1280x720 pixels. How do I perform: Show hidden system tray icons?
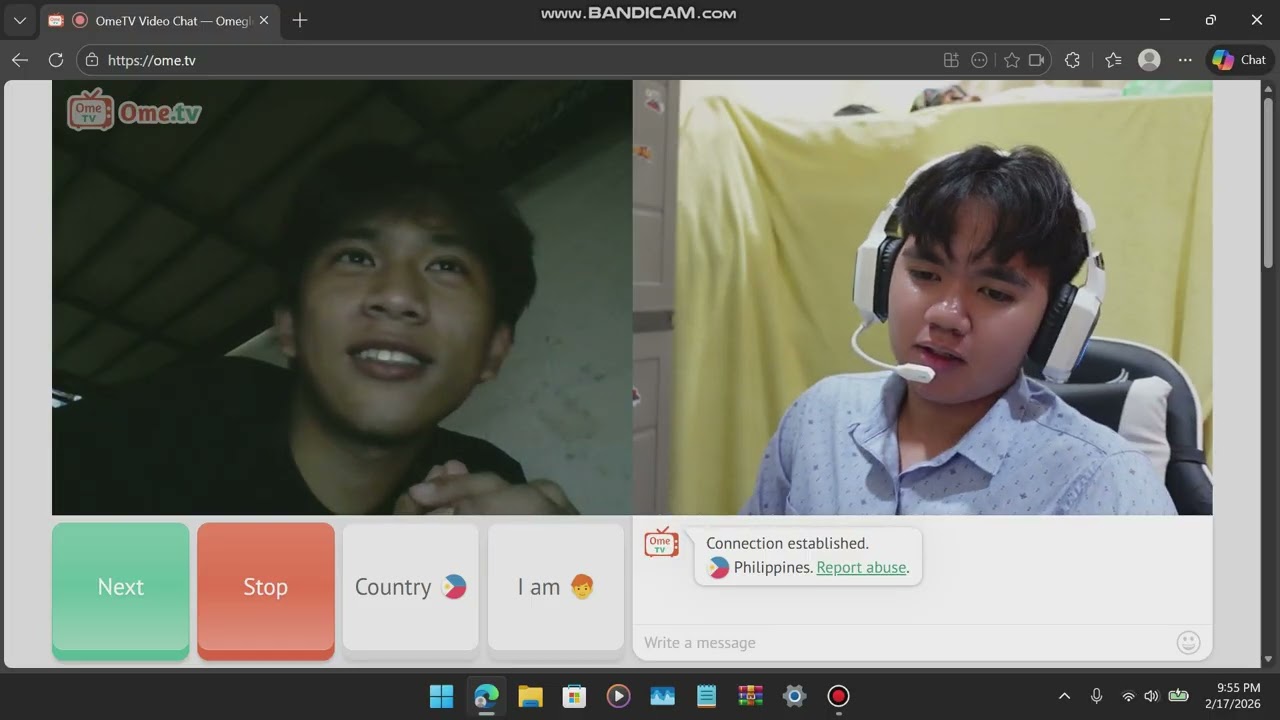point(1064,696)
